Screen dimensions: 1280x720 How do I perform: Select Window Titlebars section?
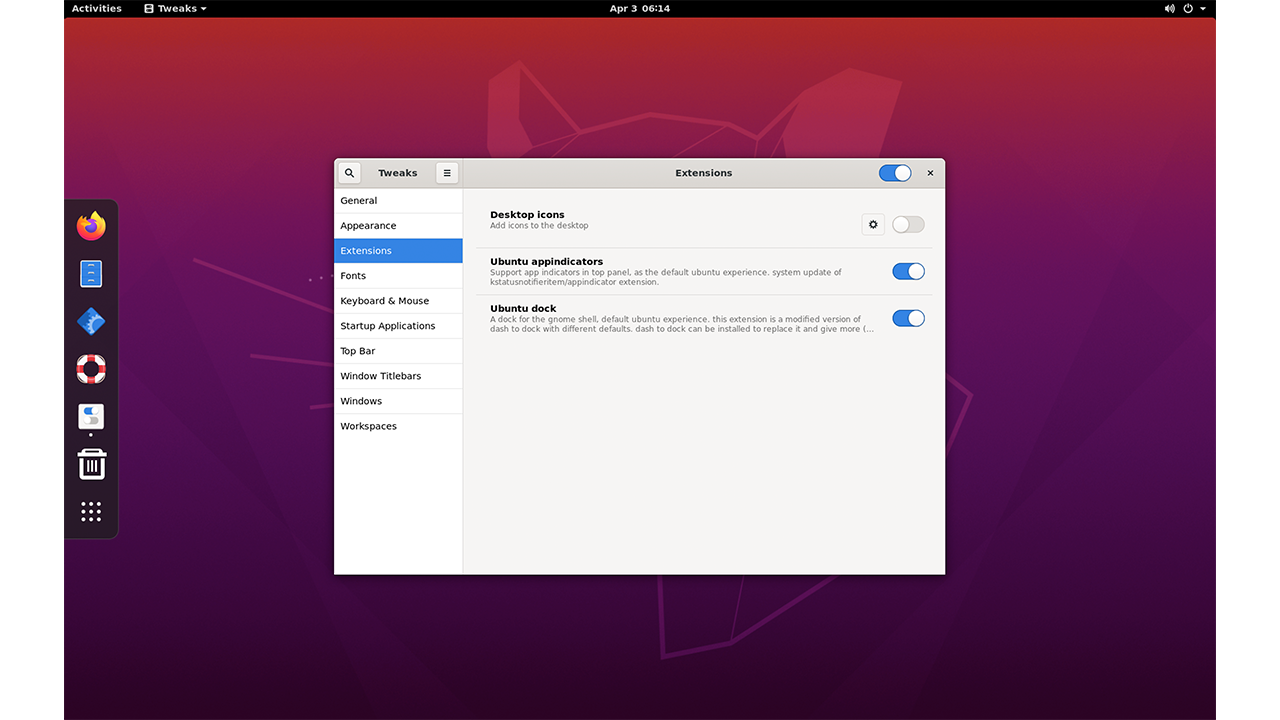point(398,376)
